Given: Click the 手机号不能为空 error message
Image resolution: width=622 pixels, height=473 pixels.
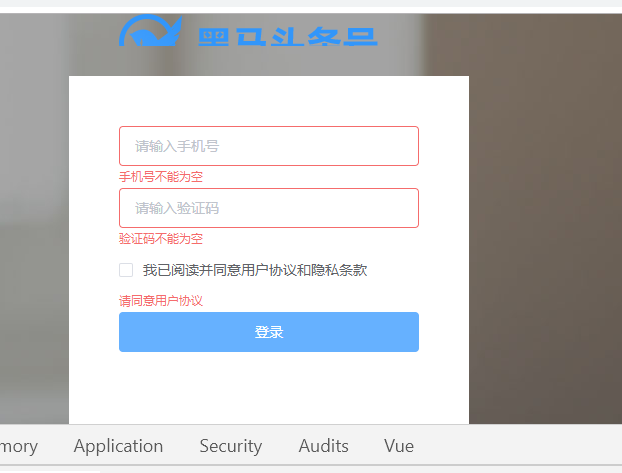Looking at the screenshot, I should click(x=161, y=177).
